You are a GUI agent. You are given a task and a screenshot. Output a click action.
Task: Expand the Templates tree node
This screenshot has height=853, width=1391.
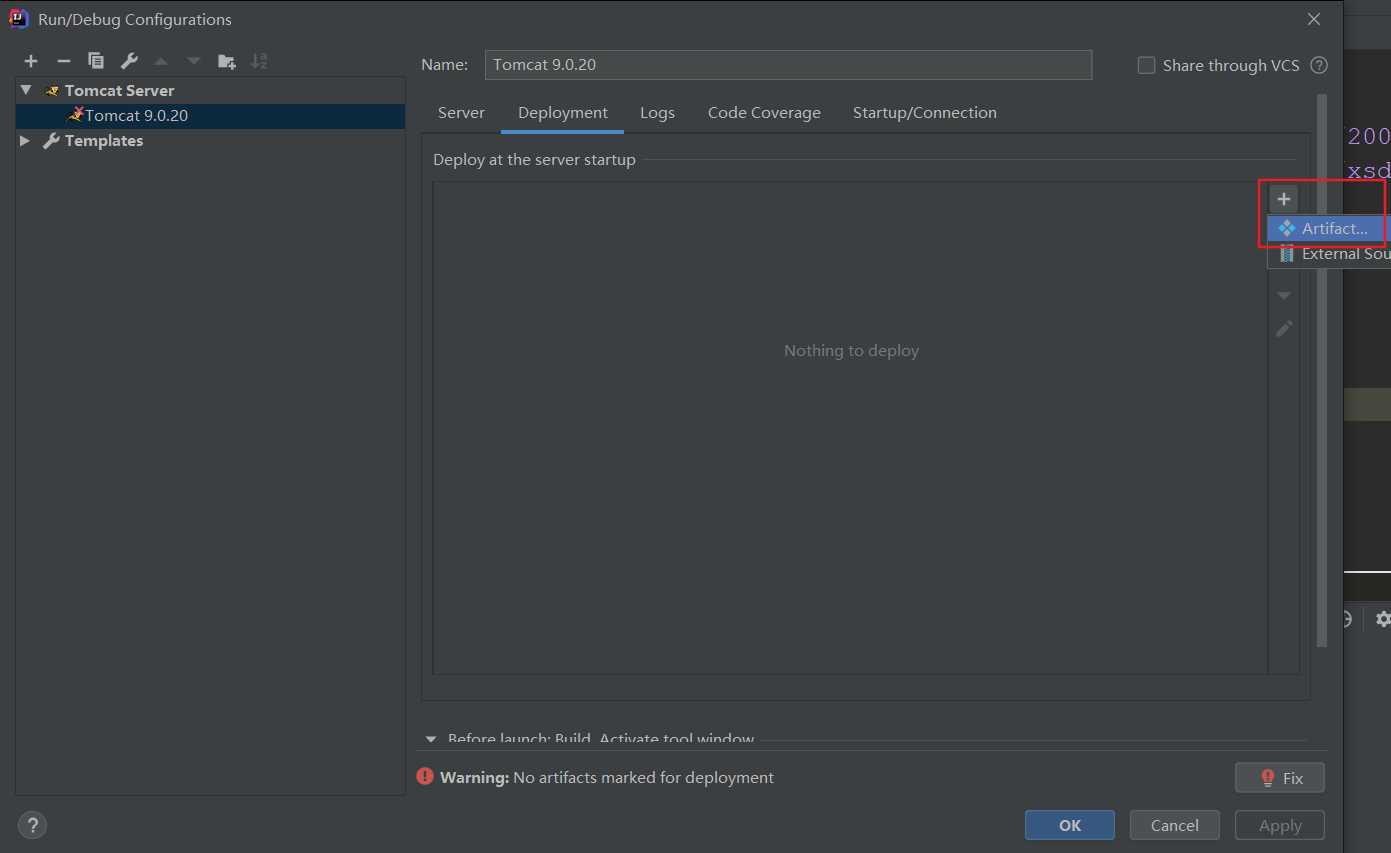click(x=25, y=141)
